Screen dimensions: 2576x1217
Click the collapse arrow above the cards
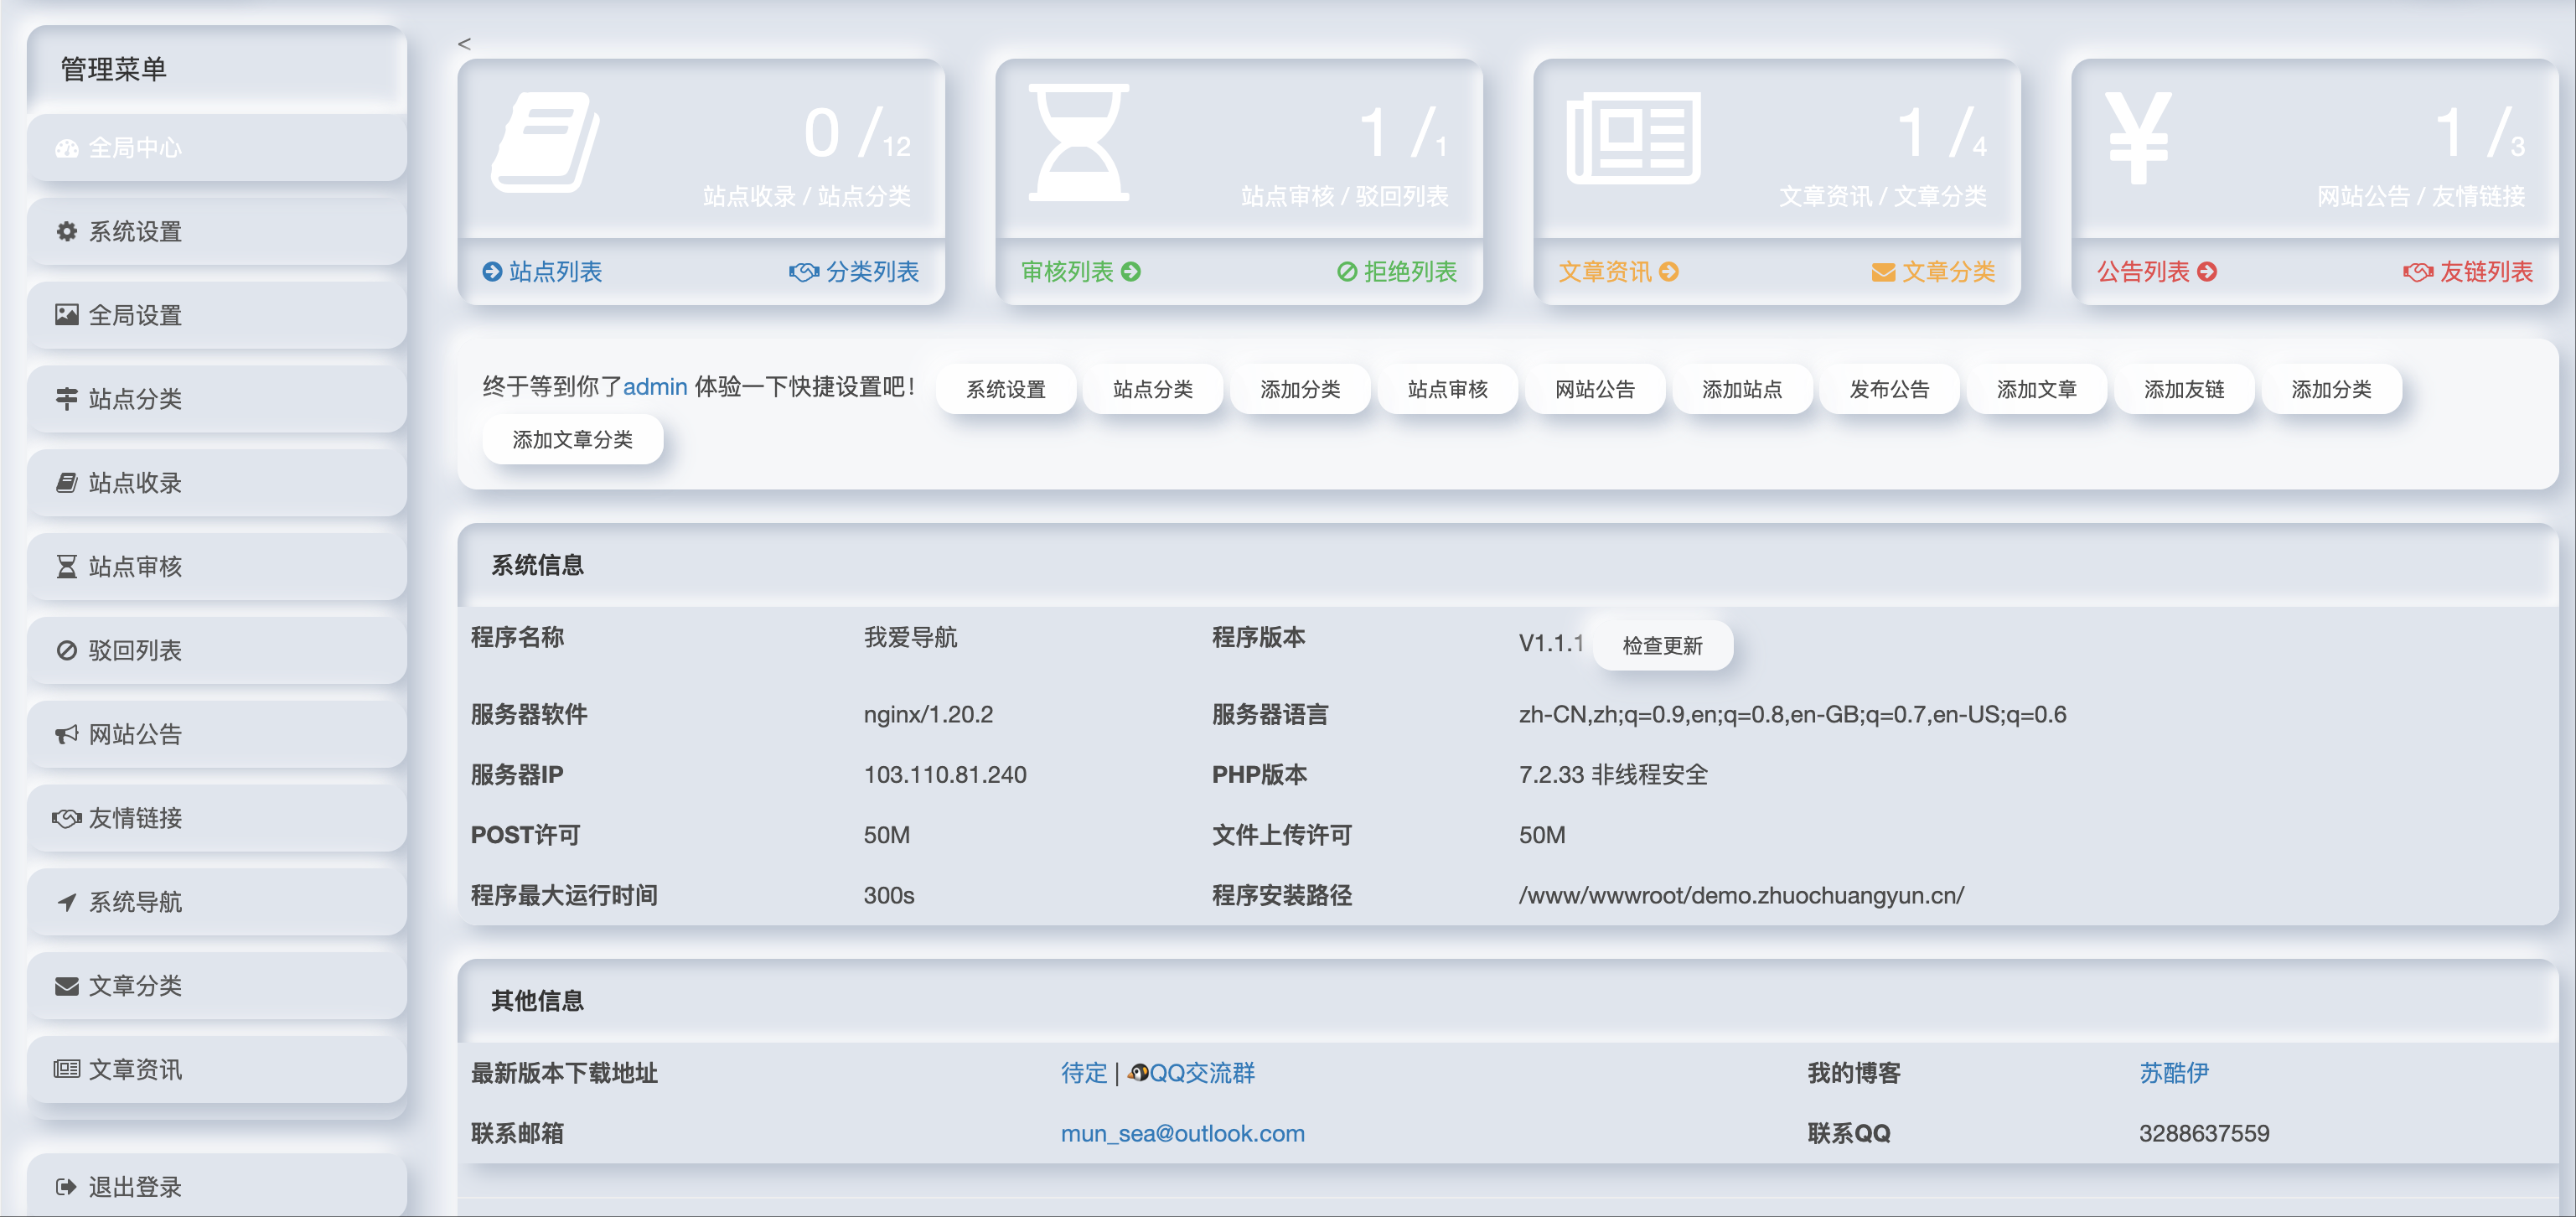[x=464, y=43]
